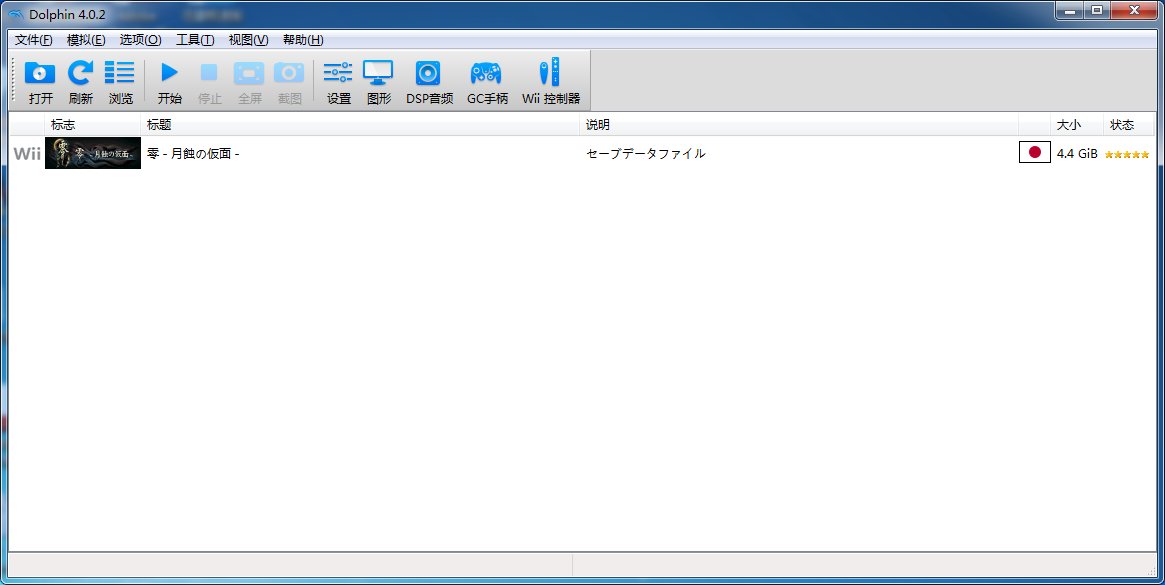The height and width of the screenshot is (585, 1165).
Task: Open graphics configuration via 图形 icon
Action: [378, 80]
